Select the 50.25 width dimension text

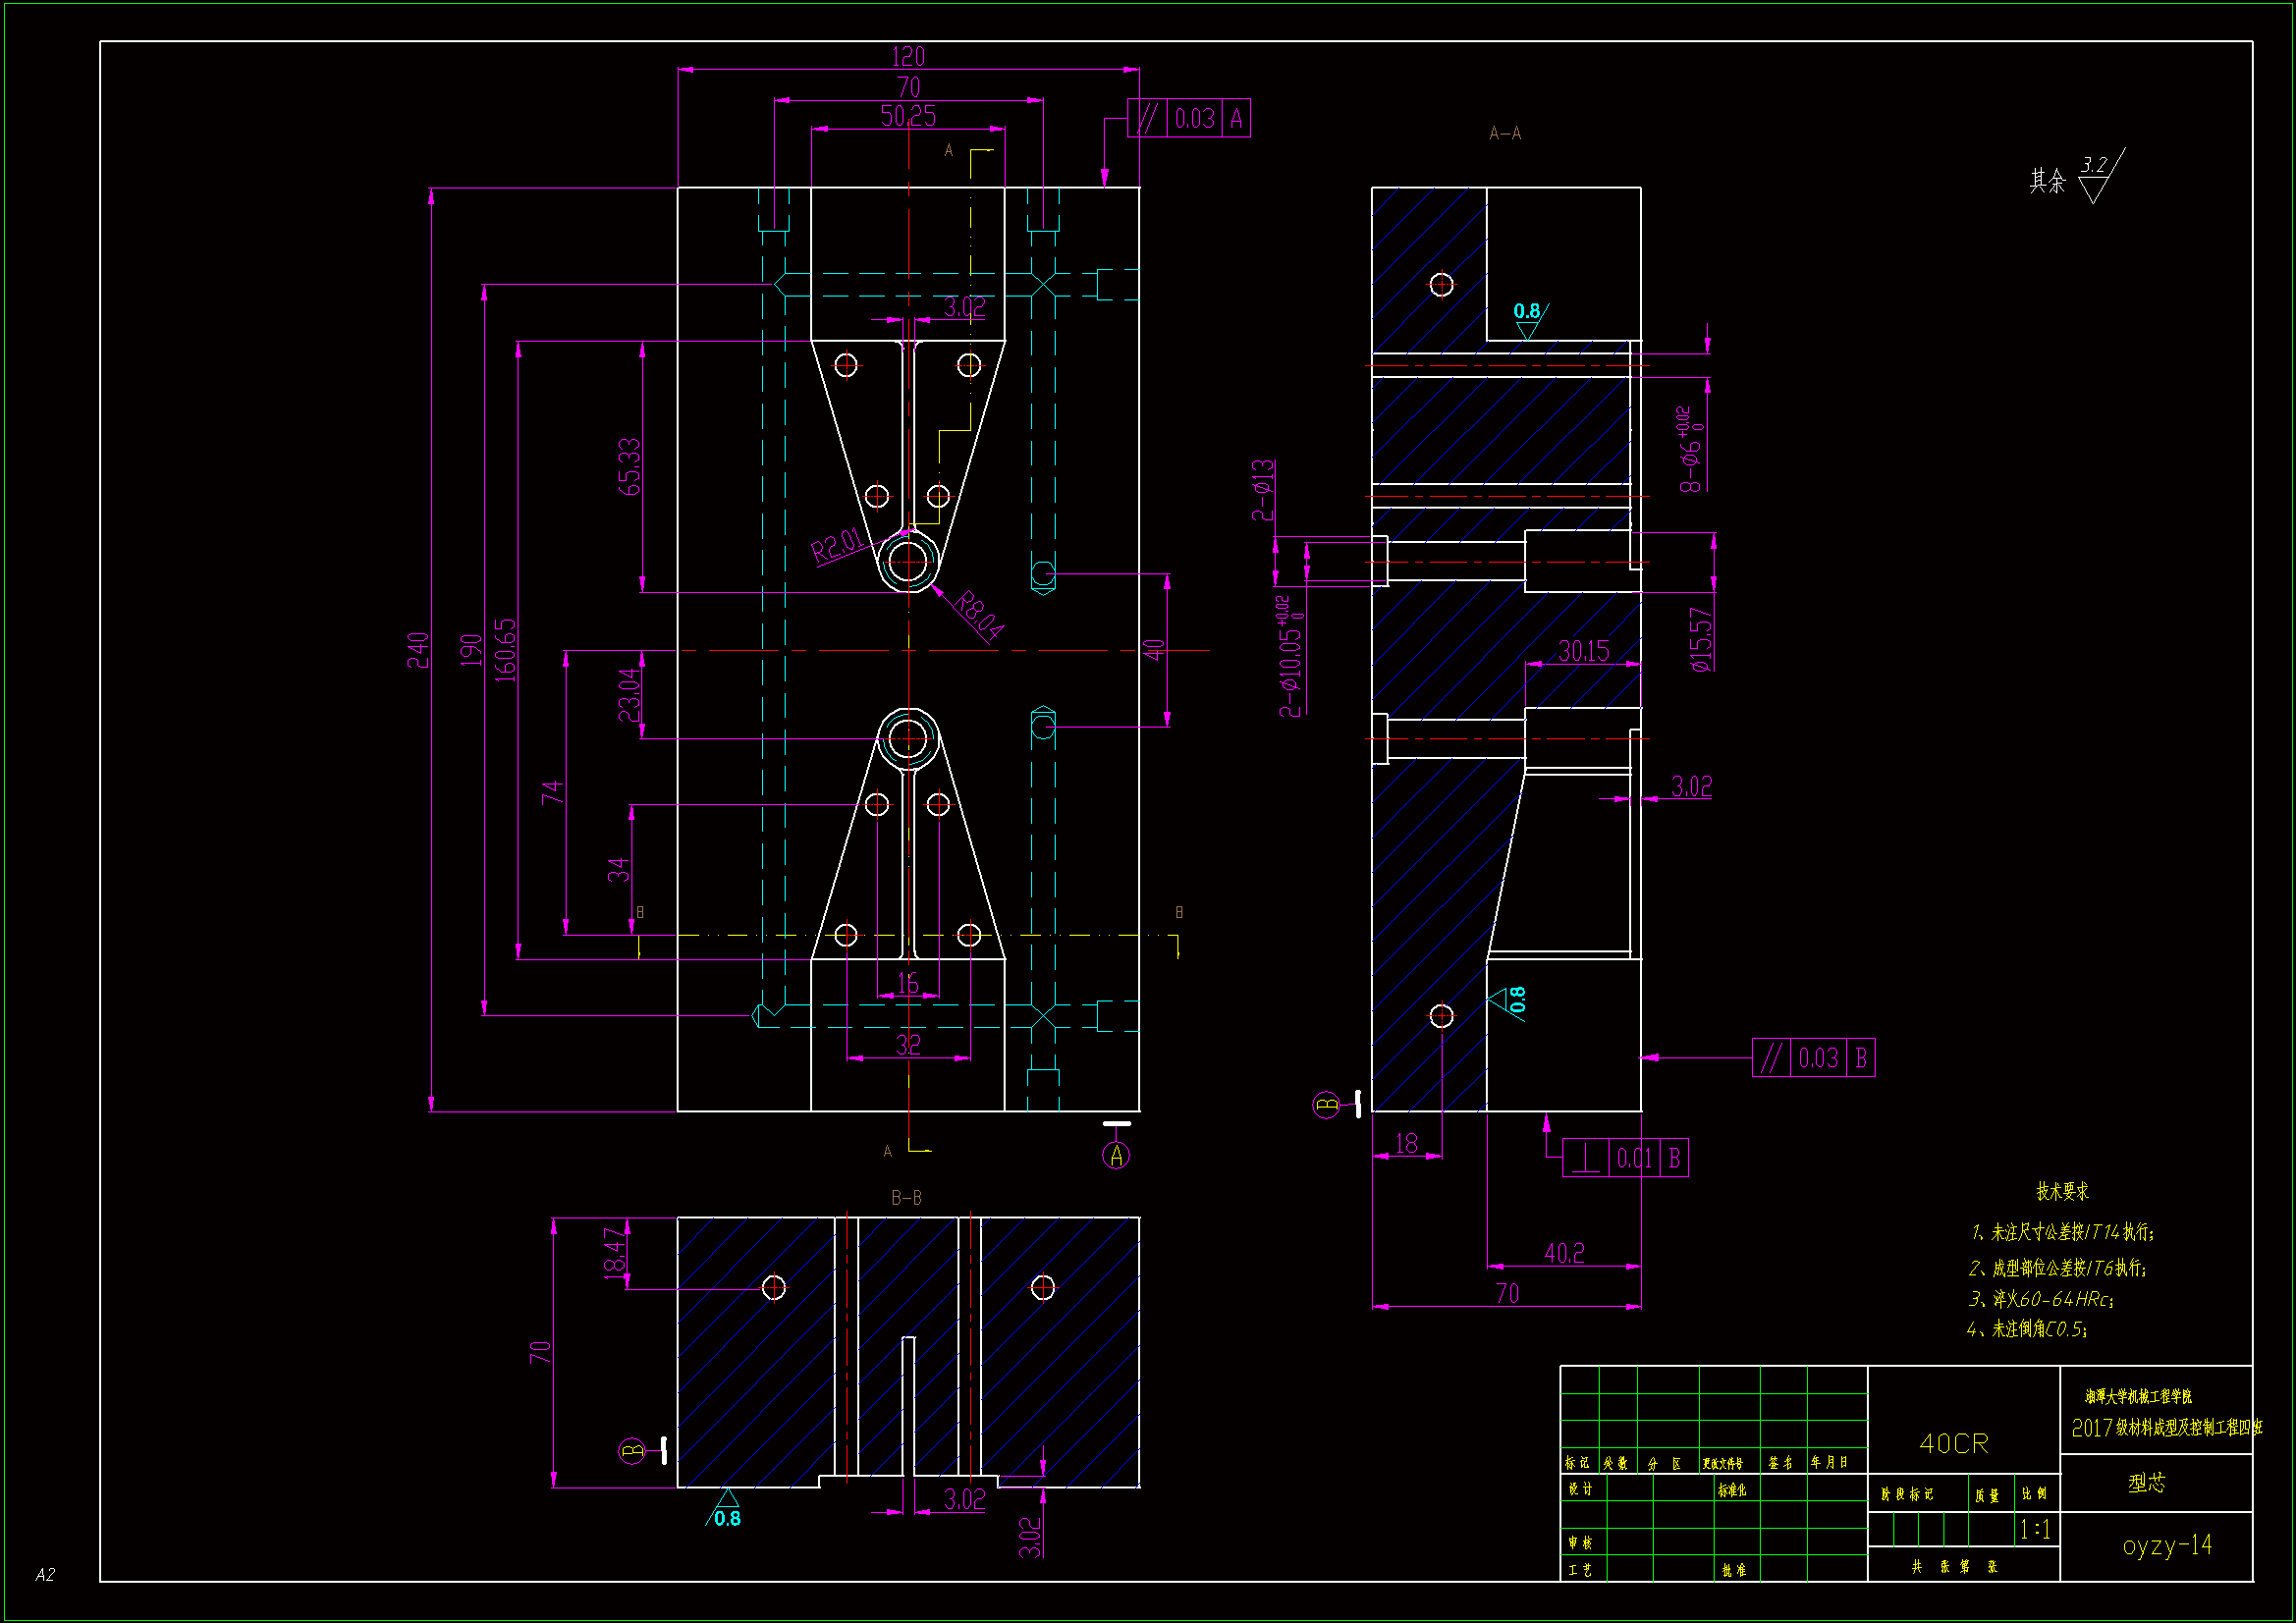(908, 117)
